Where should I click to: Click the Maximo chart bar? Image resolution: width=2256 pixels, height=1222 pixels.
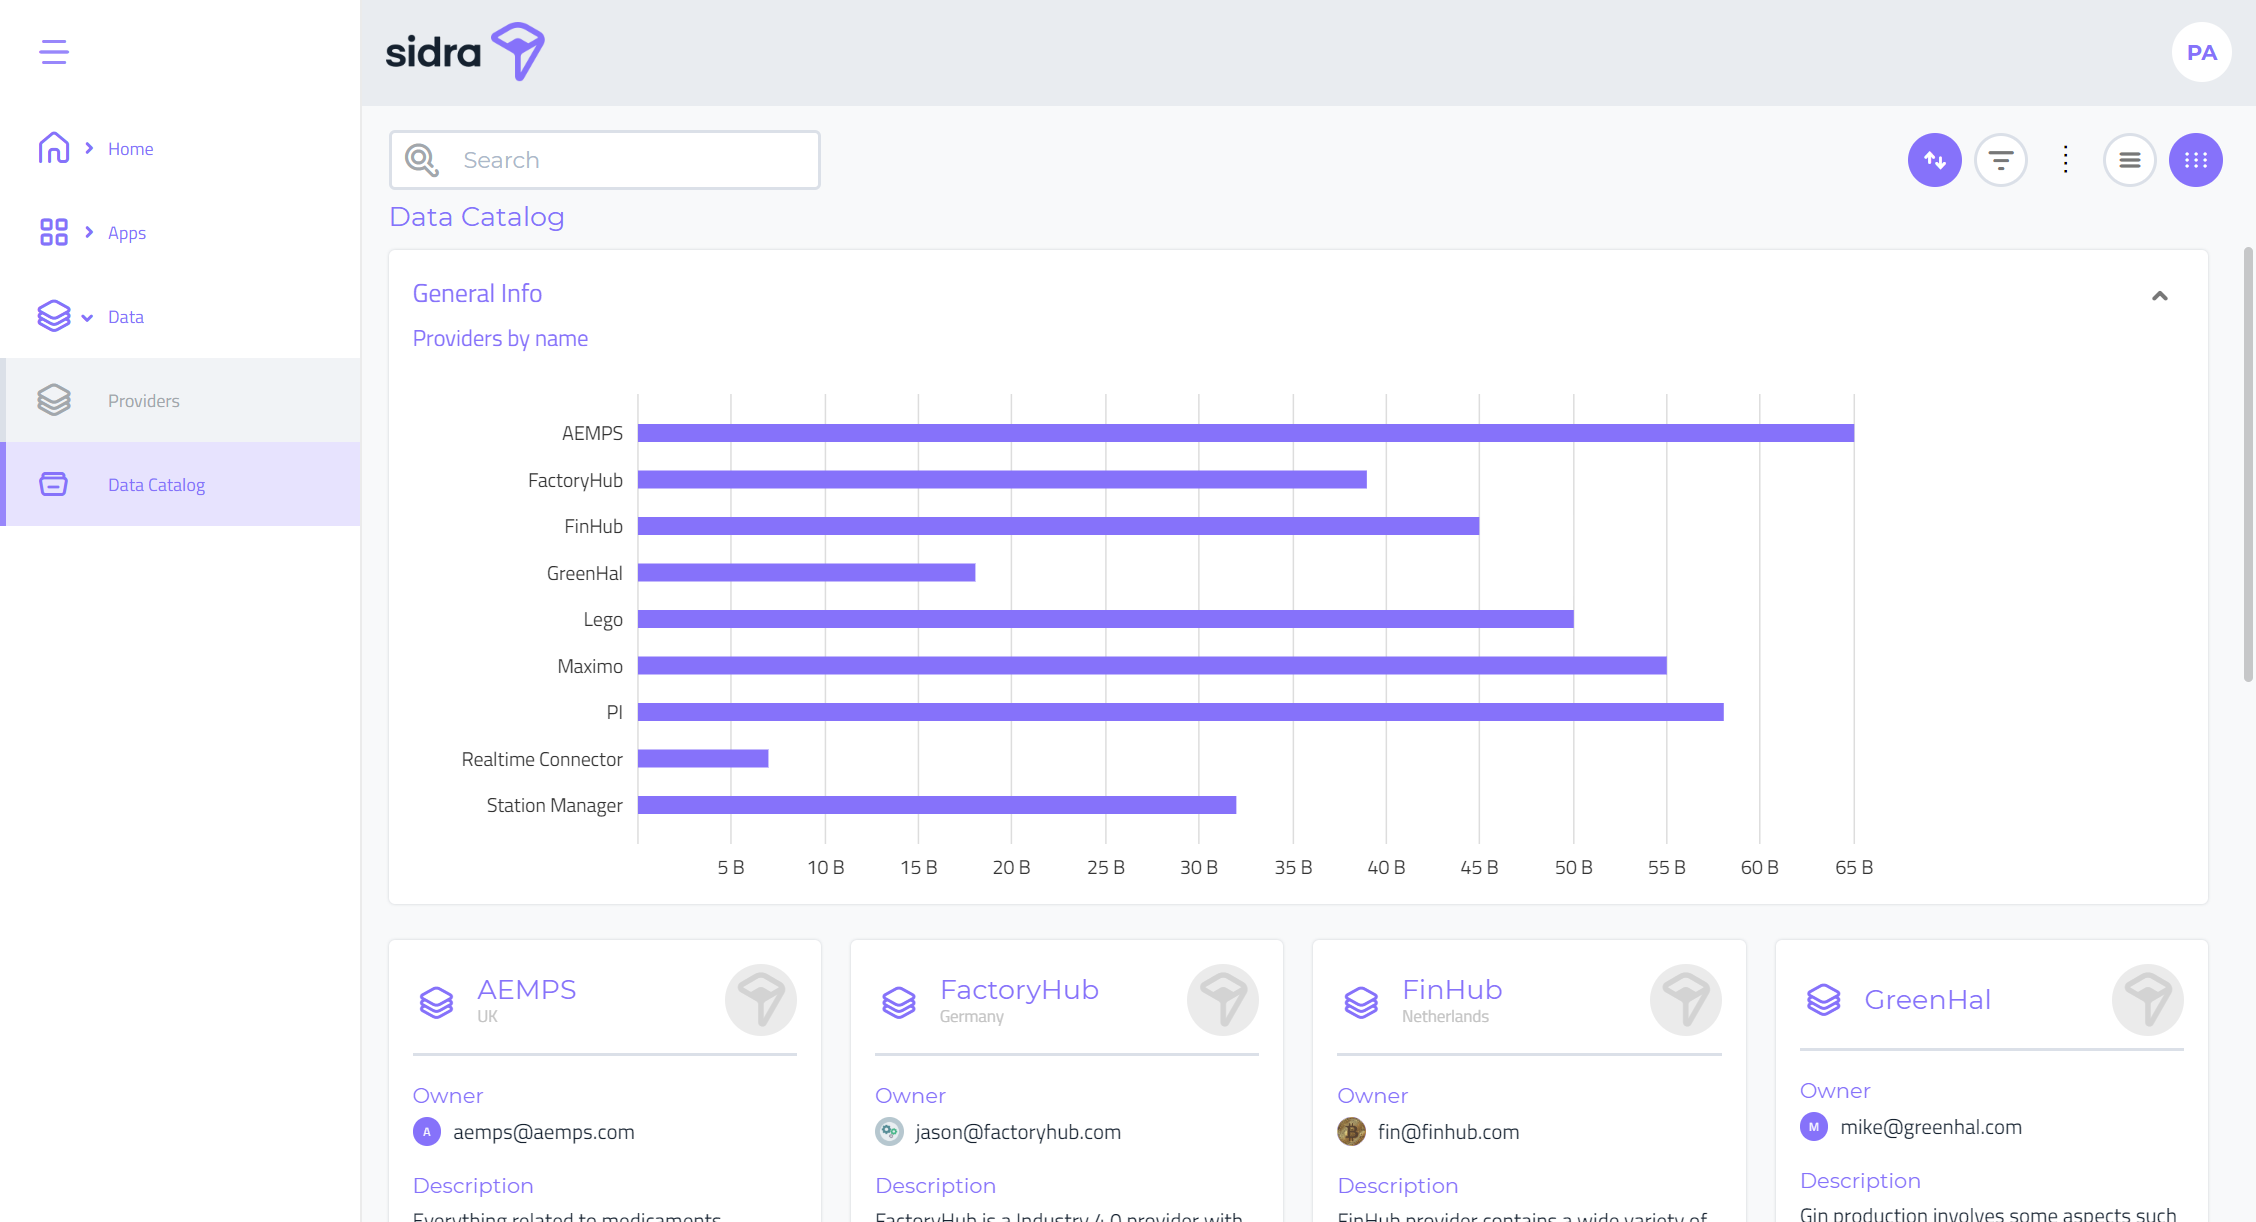(x=1152, y=666)
